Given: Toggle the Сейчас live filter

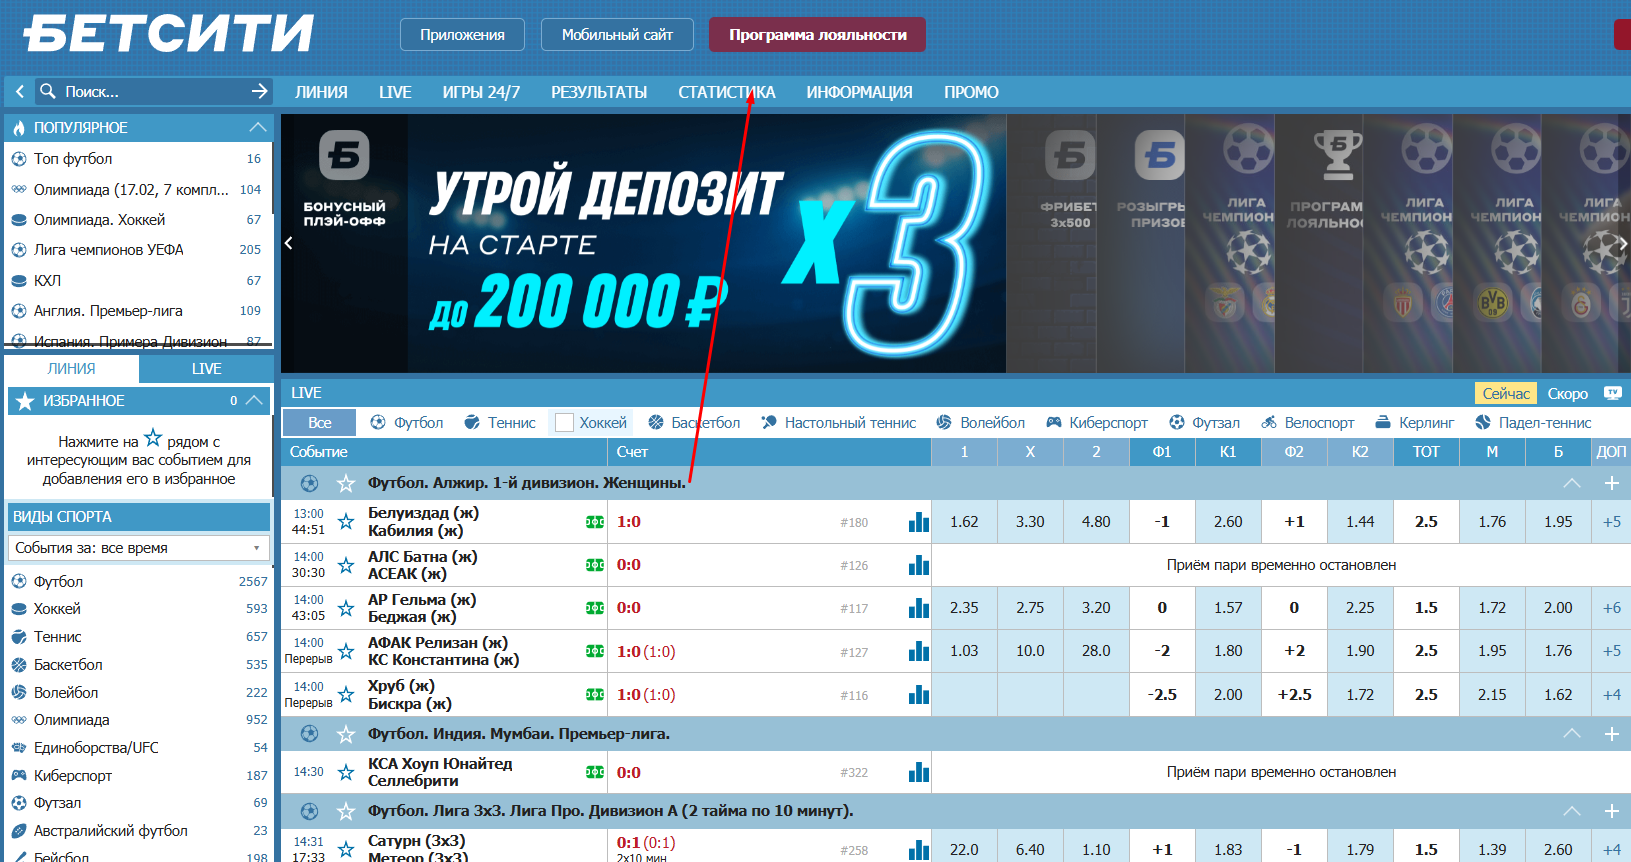Looking at the screenshot, I should pyautogui.click(x=1505, y=393).
